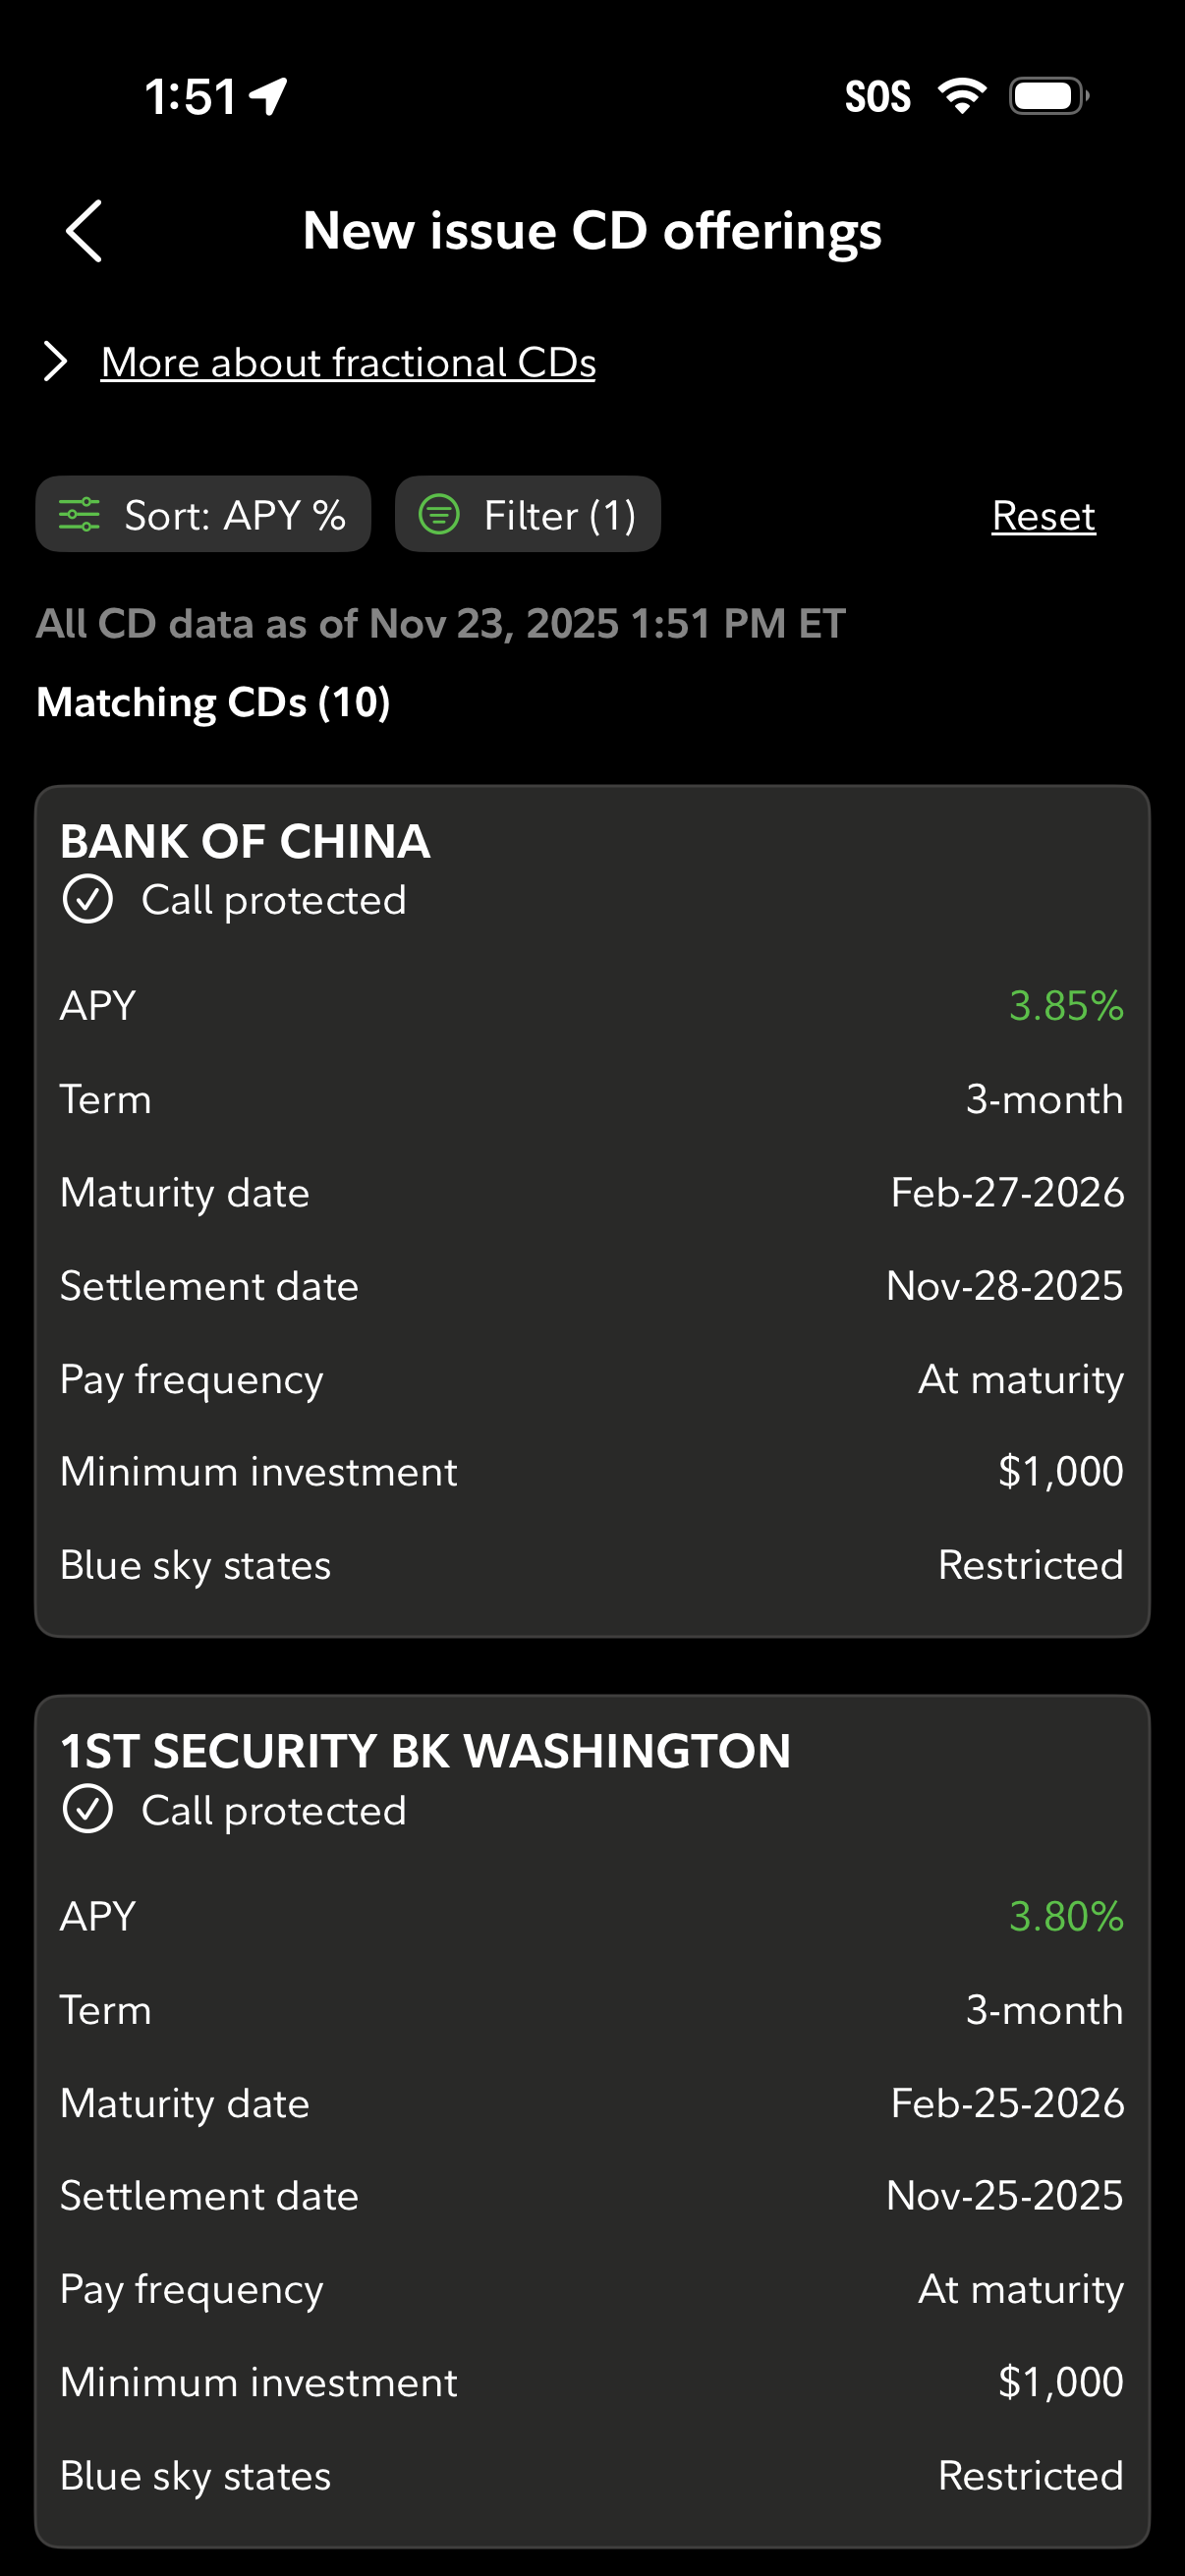This screenshot has height=2576, width=1185.
Task: Tap Bank of China call protected checkmark
Action: (x=88, y=899)
